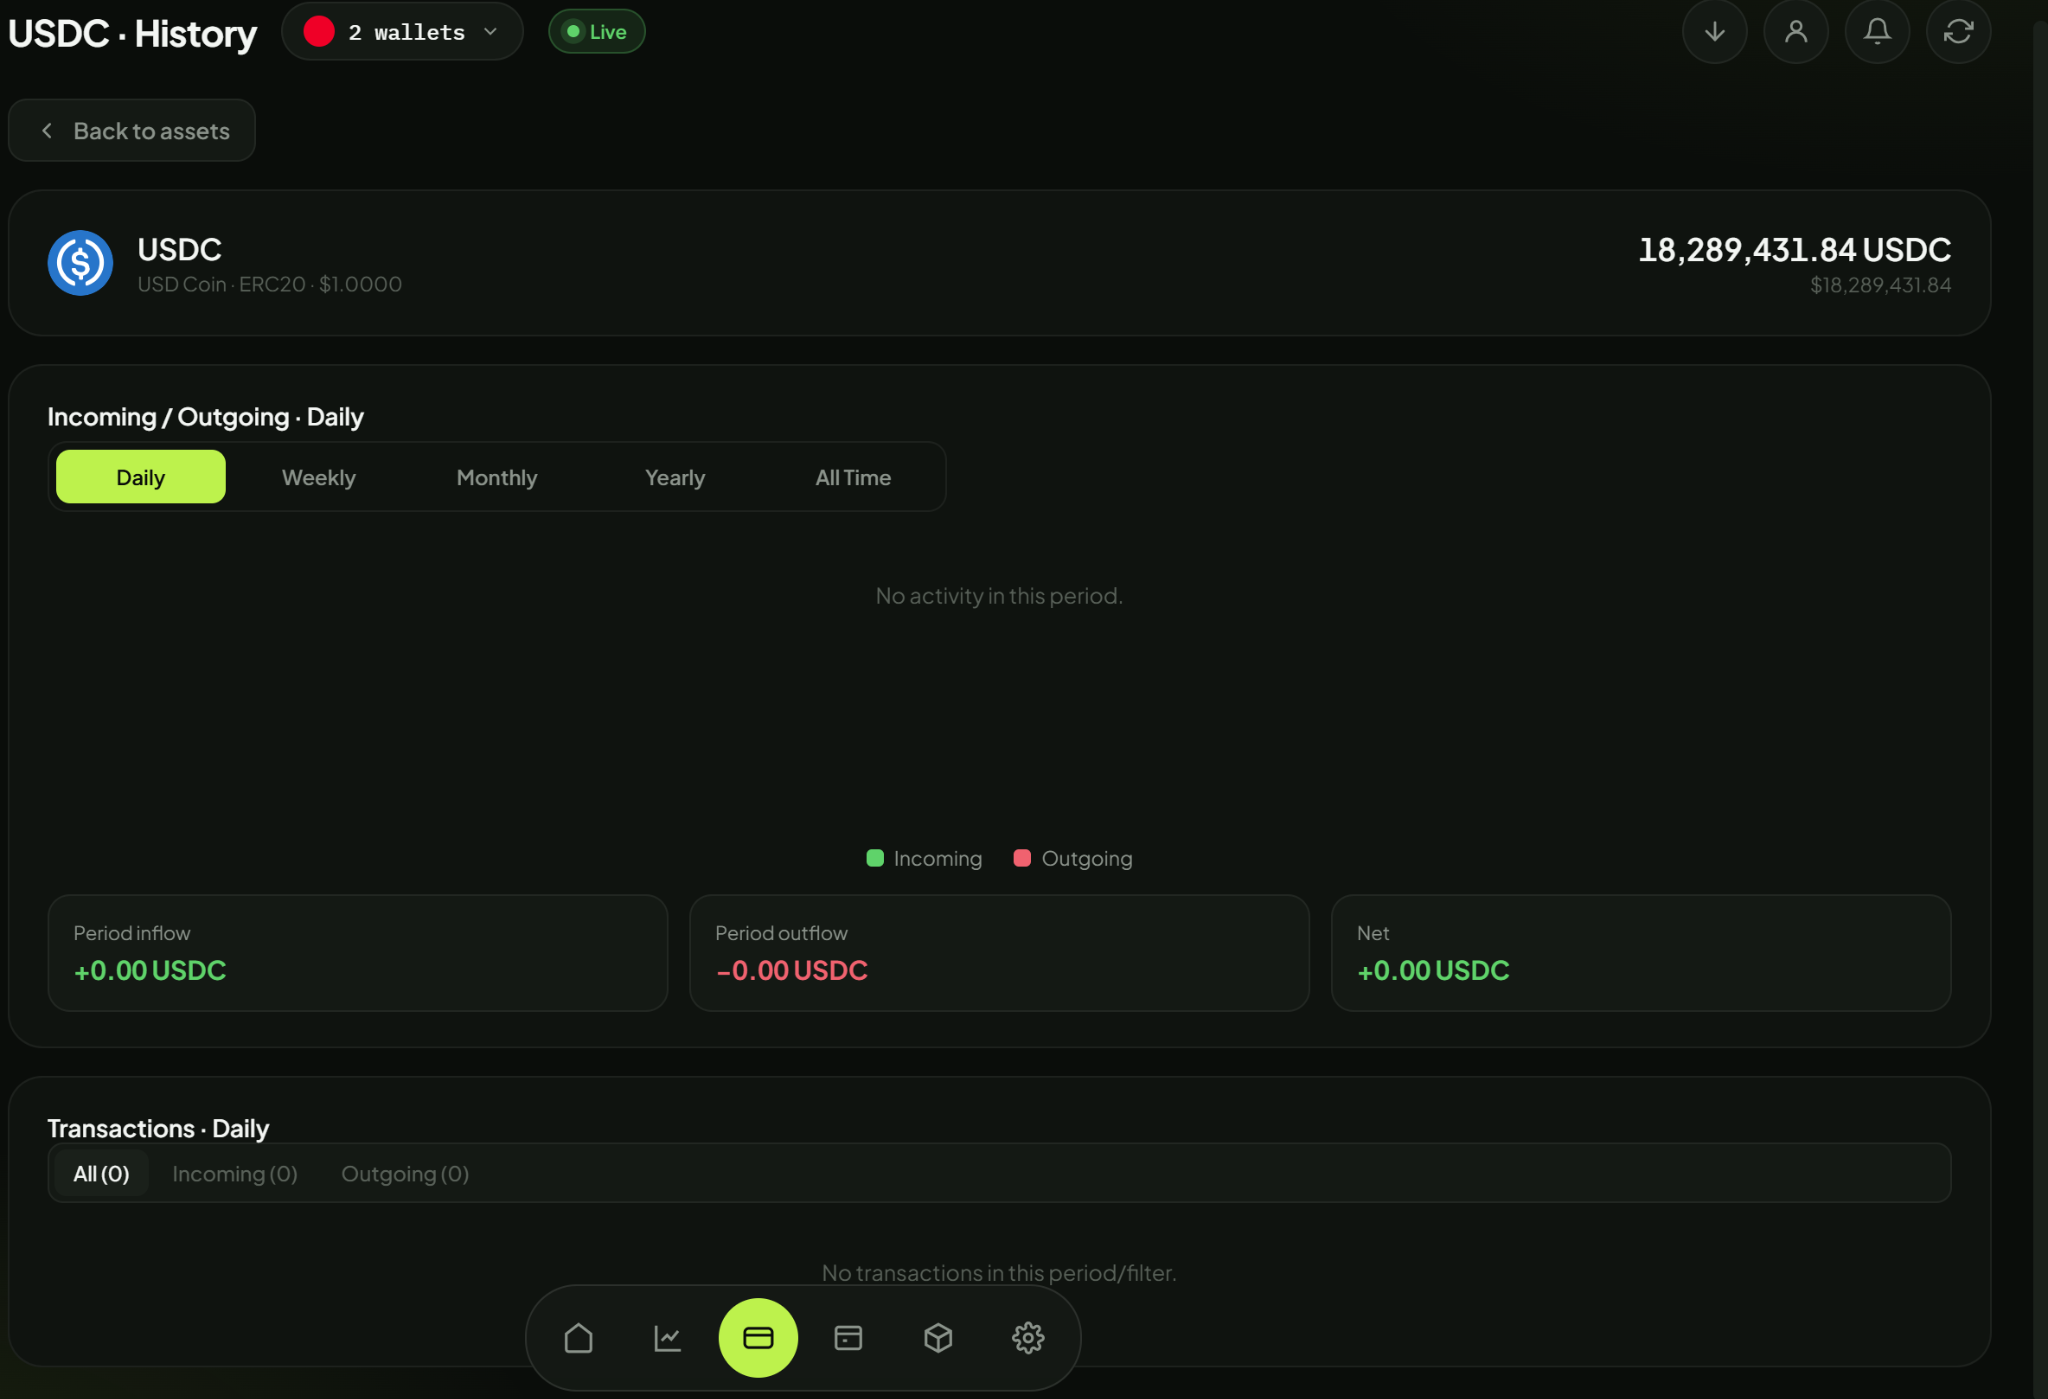Switch to All Time period tab
Viewport: 2048px width, 1399px height.
(853, 477)
